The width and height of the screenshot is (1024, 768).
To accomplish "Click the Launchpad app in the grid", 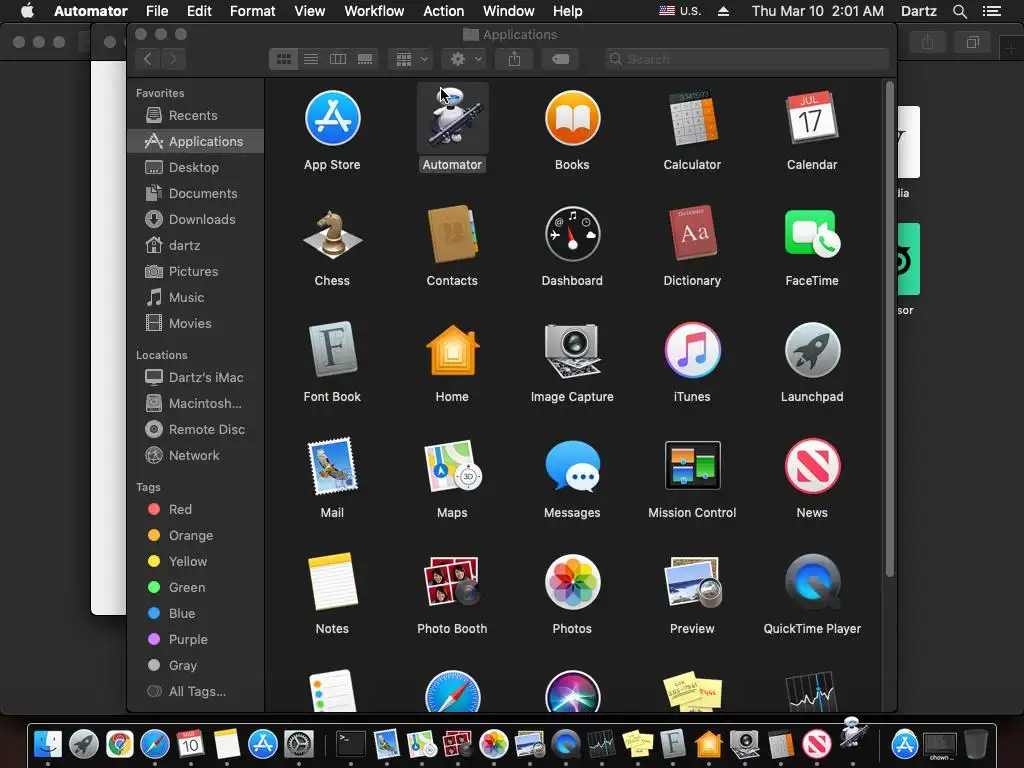I will [x=812, y=350].
